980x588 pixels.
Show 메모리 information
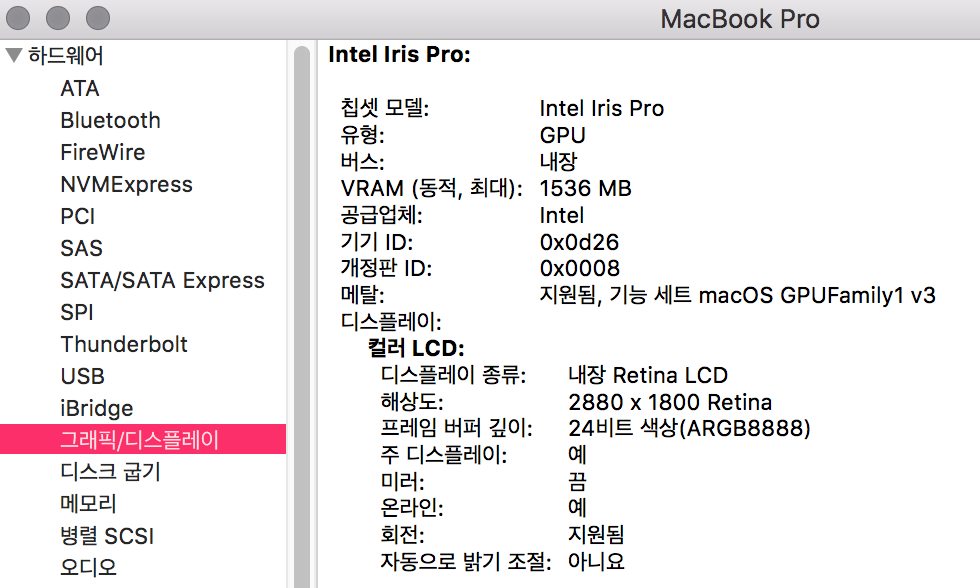coord(88,504)
